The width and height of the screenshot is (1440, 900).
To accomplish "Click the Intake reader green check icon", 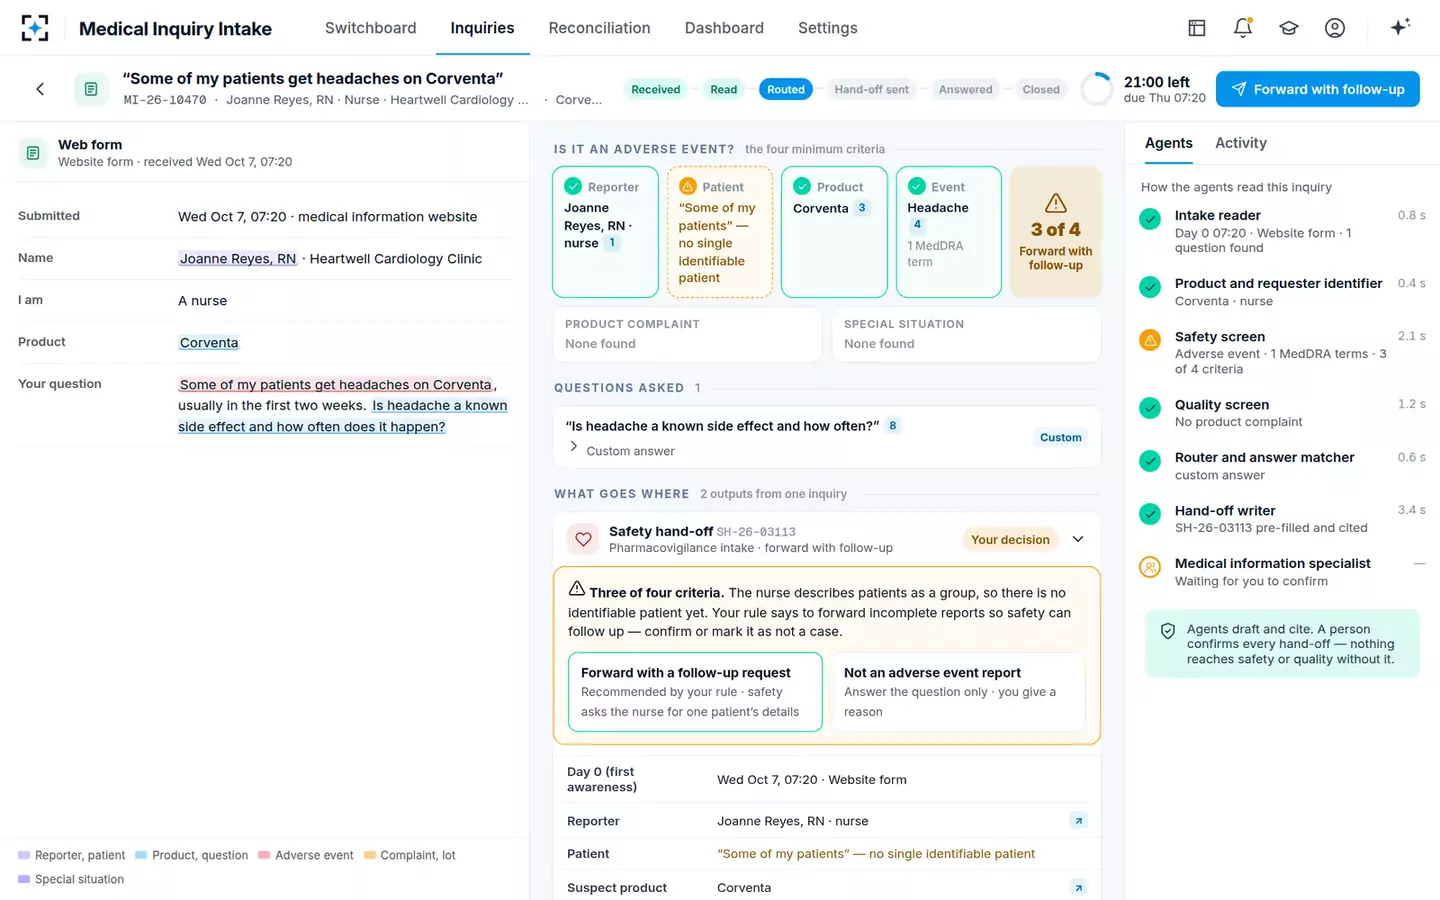I will point(1150,219).
